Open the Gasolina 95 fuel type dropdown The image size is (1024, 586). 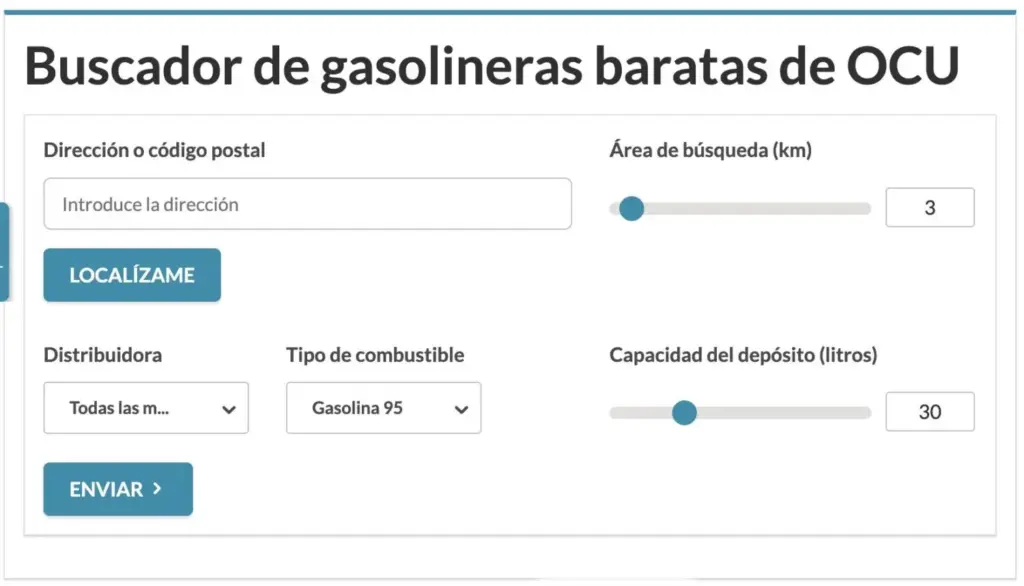[x=383, y=408]
